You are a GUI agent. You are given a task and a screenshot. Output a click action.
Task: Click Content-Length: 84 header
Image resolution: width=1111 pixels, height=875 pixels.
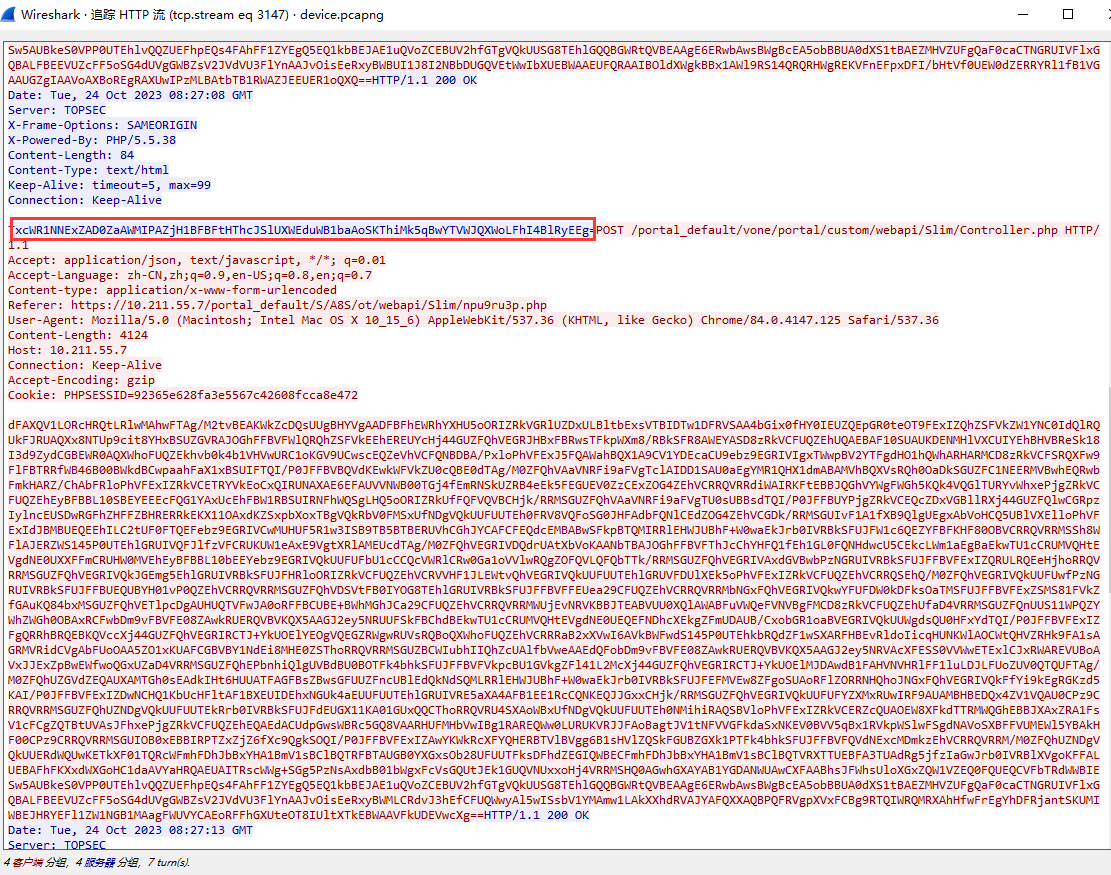(x=71, y=155)
